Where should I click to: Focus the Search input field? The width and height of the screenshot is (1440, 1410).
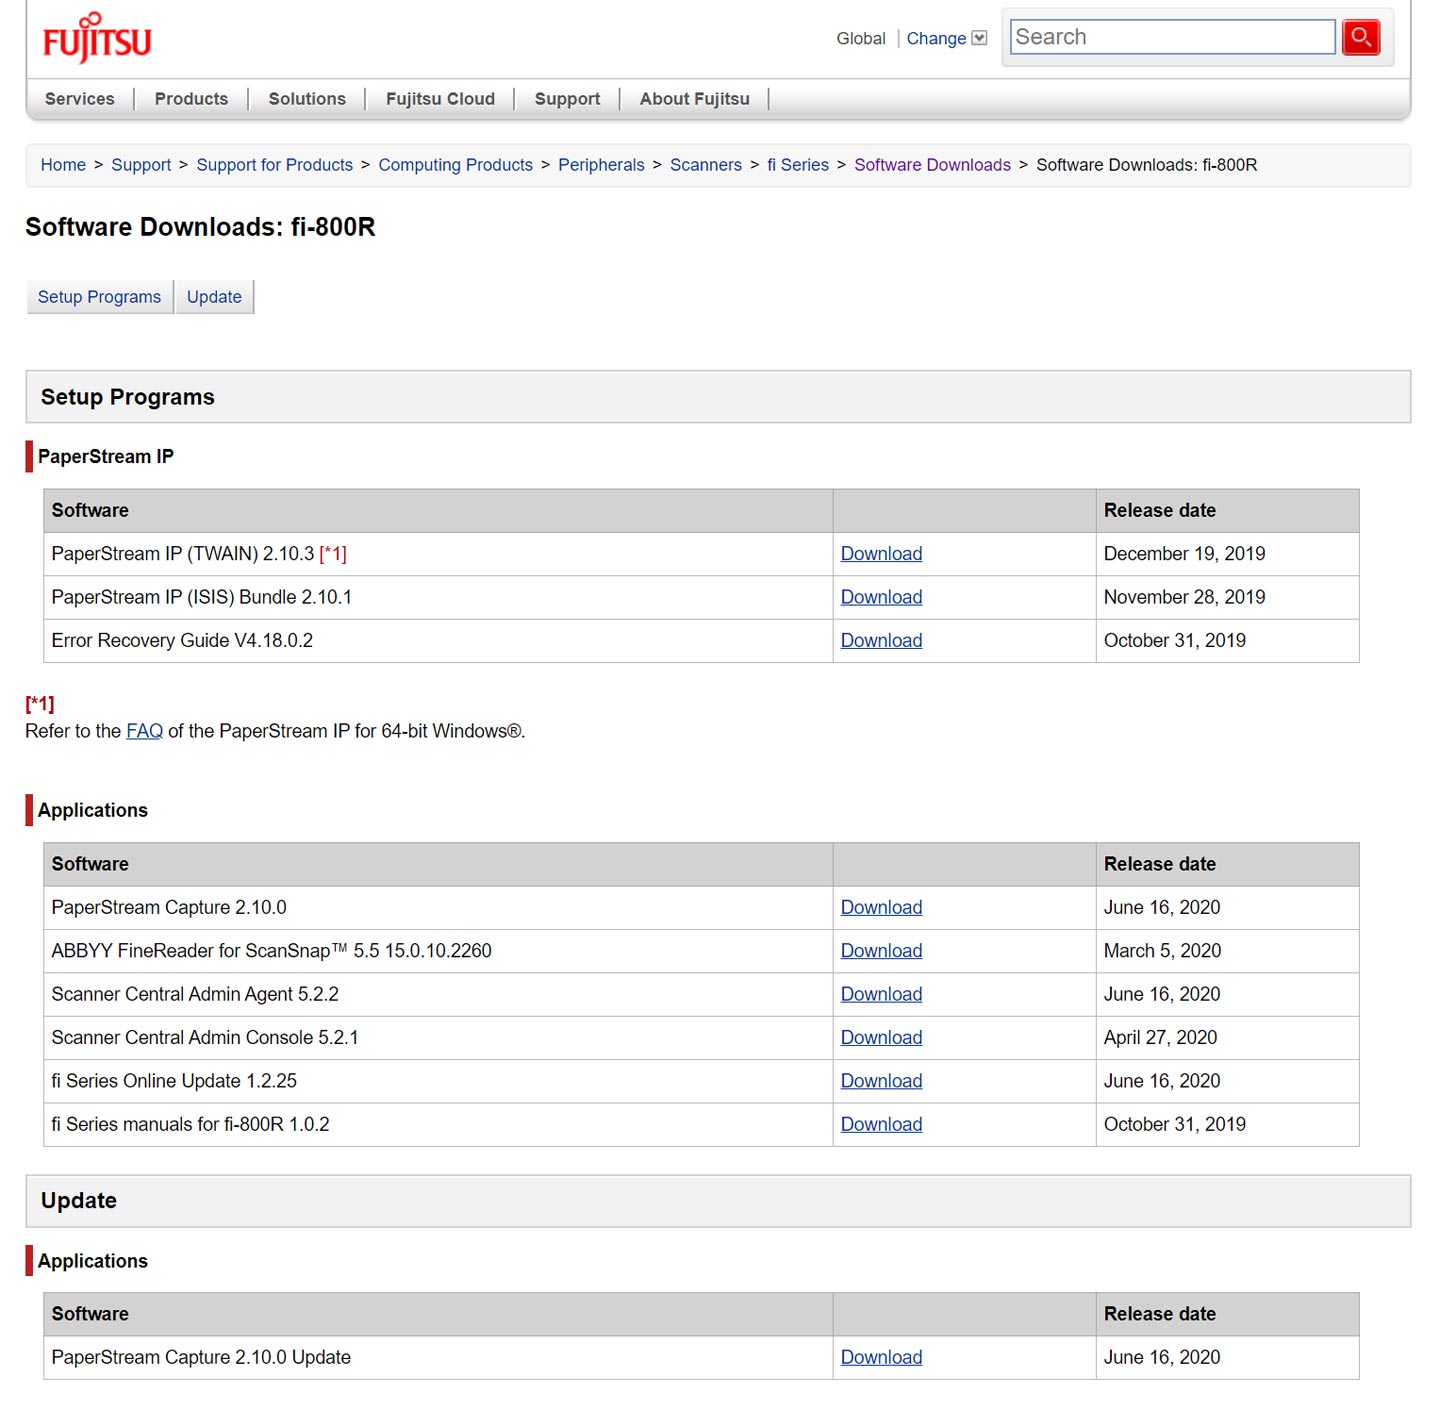1172,37
